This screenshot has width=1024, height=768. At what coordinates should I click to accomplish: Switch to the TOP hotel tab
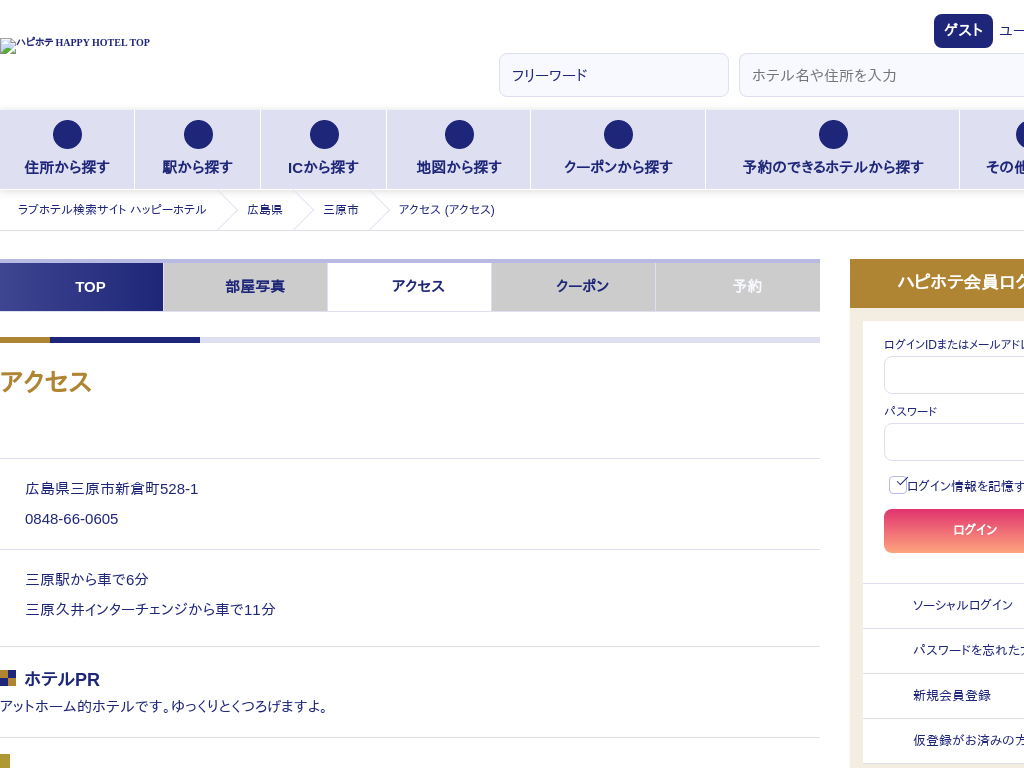click(82, 287)
